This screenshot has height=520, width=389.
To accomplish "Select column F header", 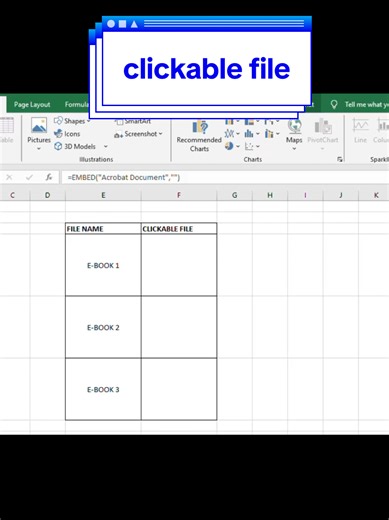I will [x=179, y=195].
